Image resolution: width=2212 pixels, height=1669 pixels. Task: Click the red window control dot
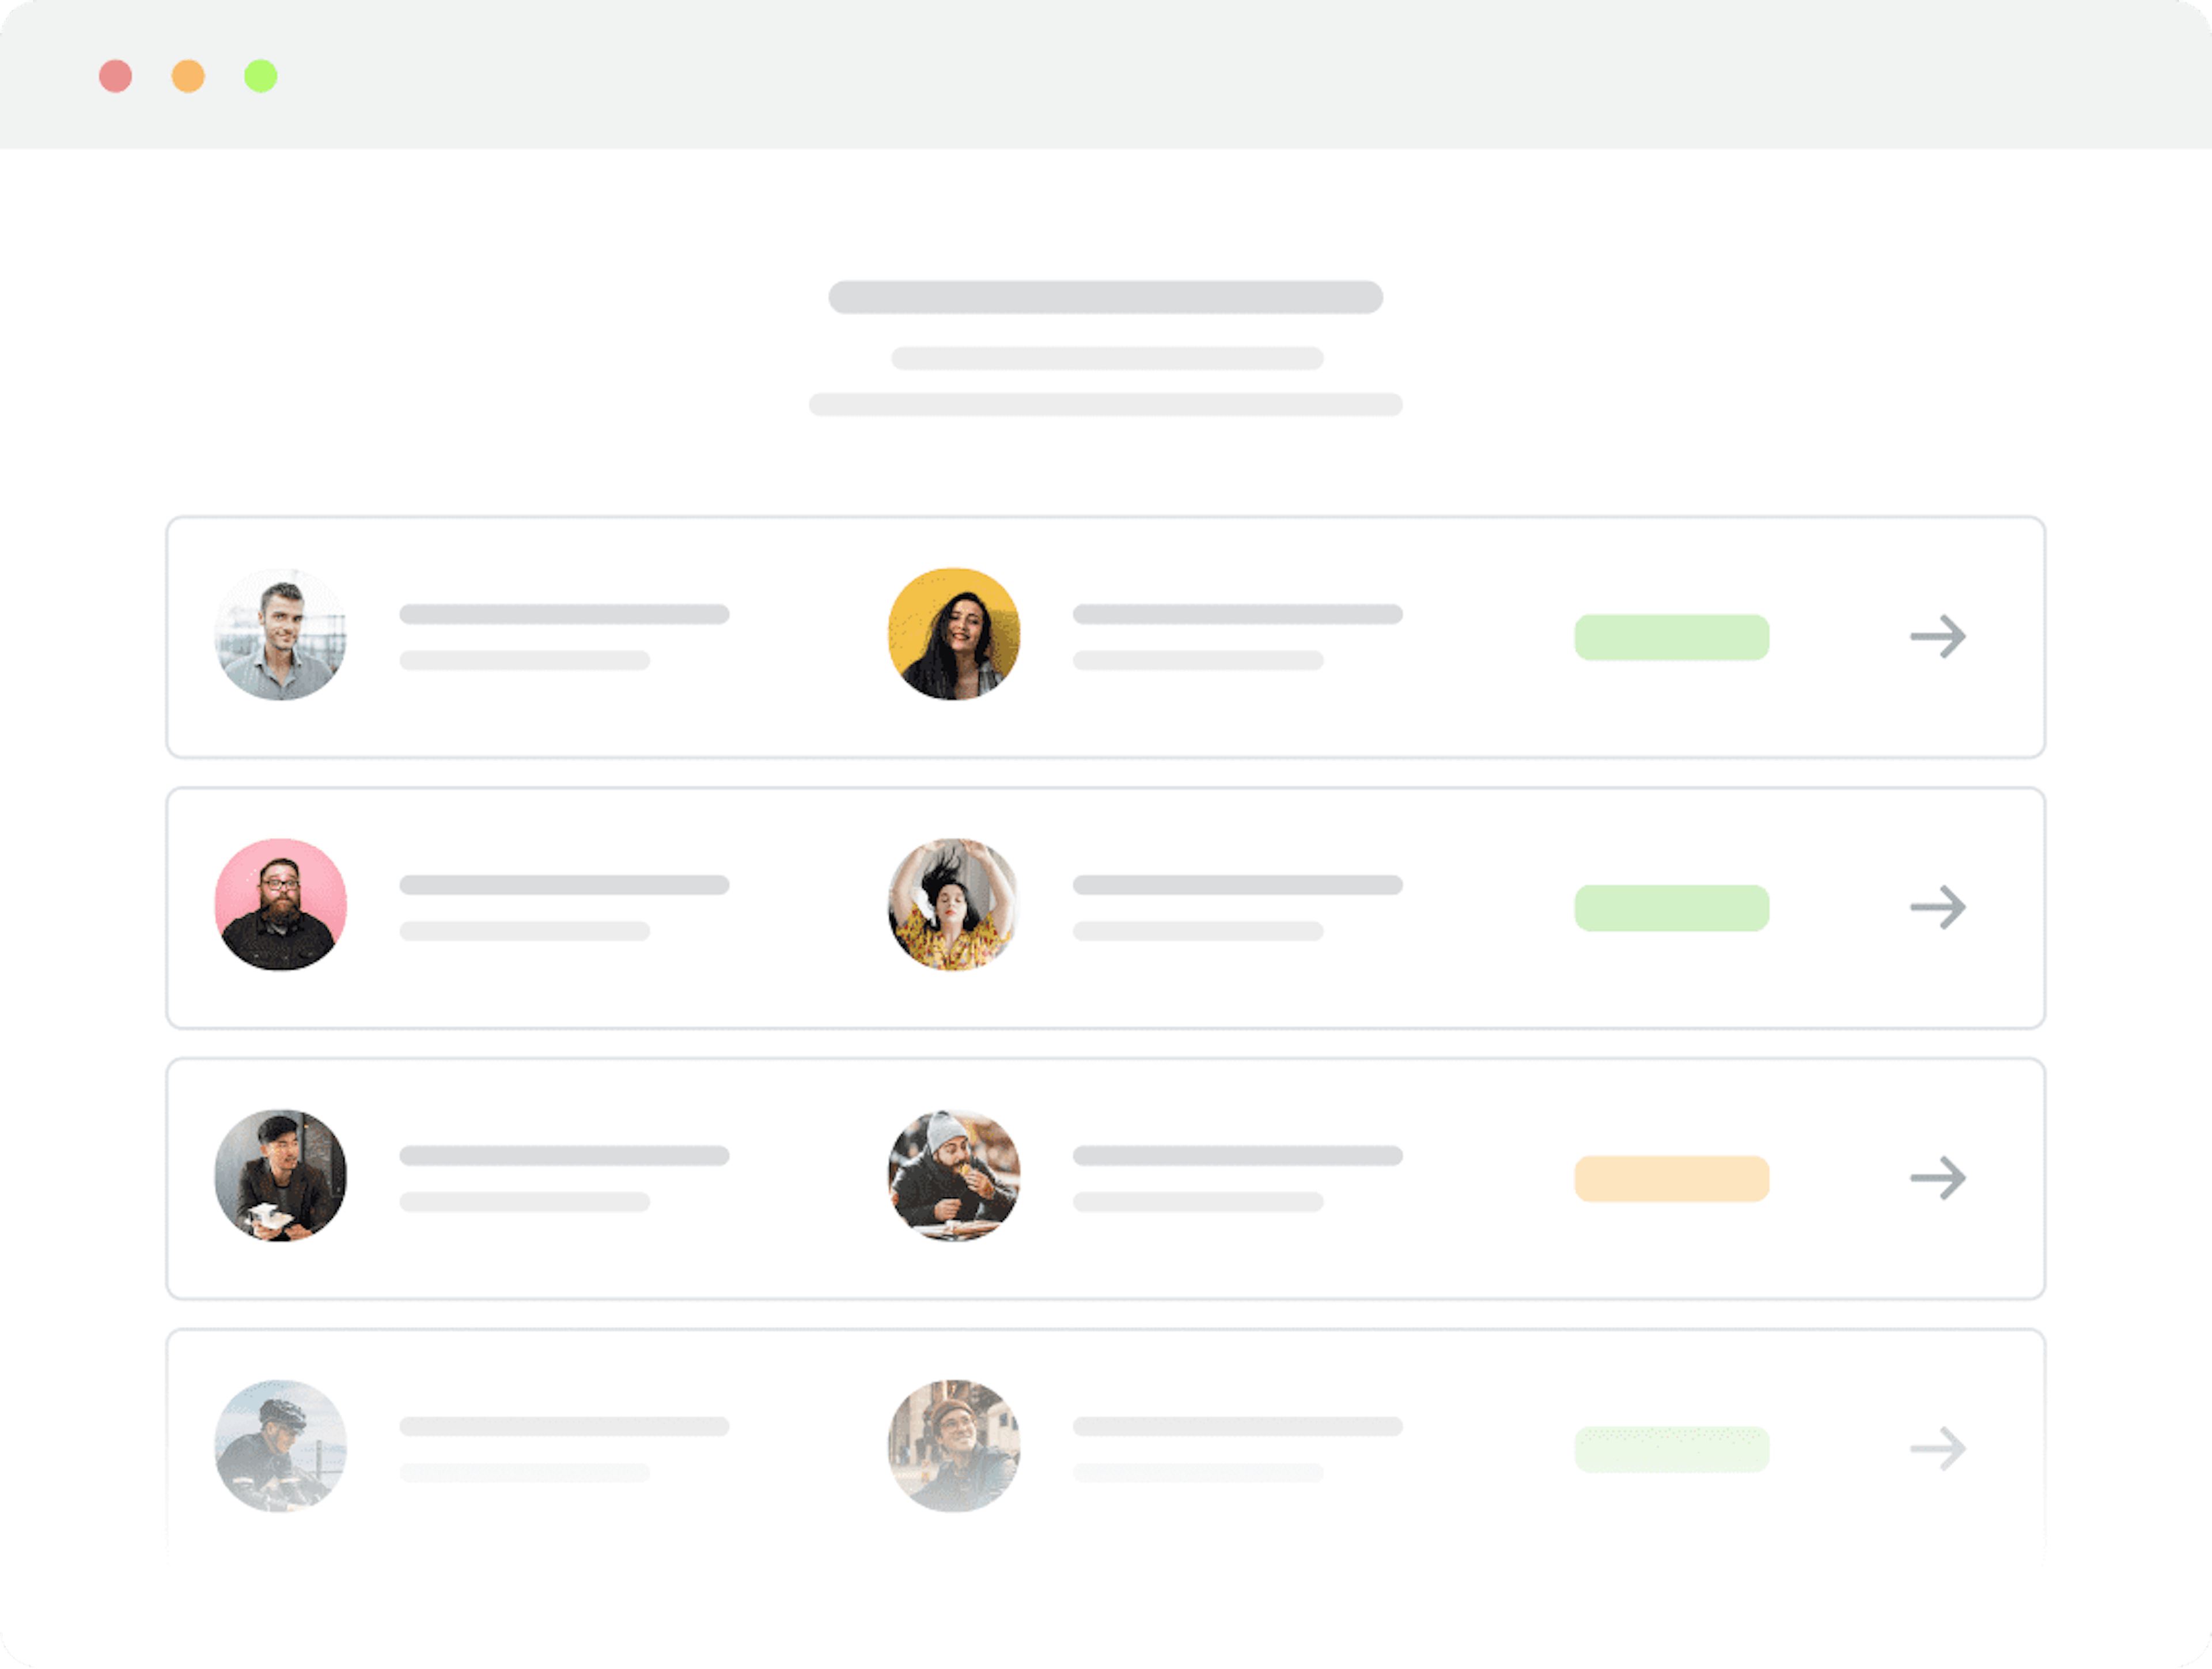(x=116, y=76)
